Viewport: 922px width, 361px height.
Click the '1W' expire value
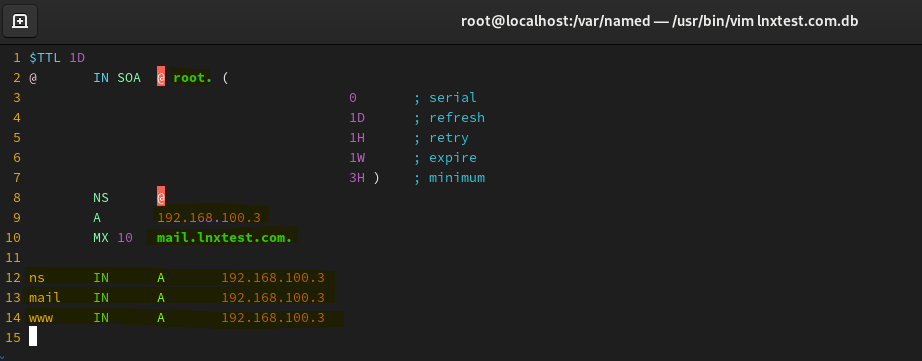(x=357, y=158)
